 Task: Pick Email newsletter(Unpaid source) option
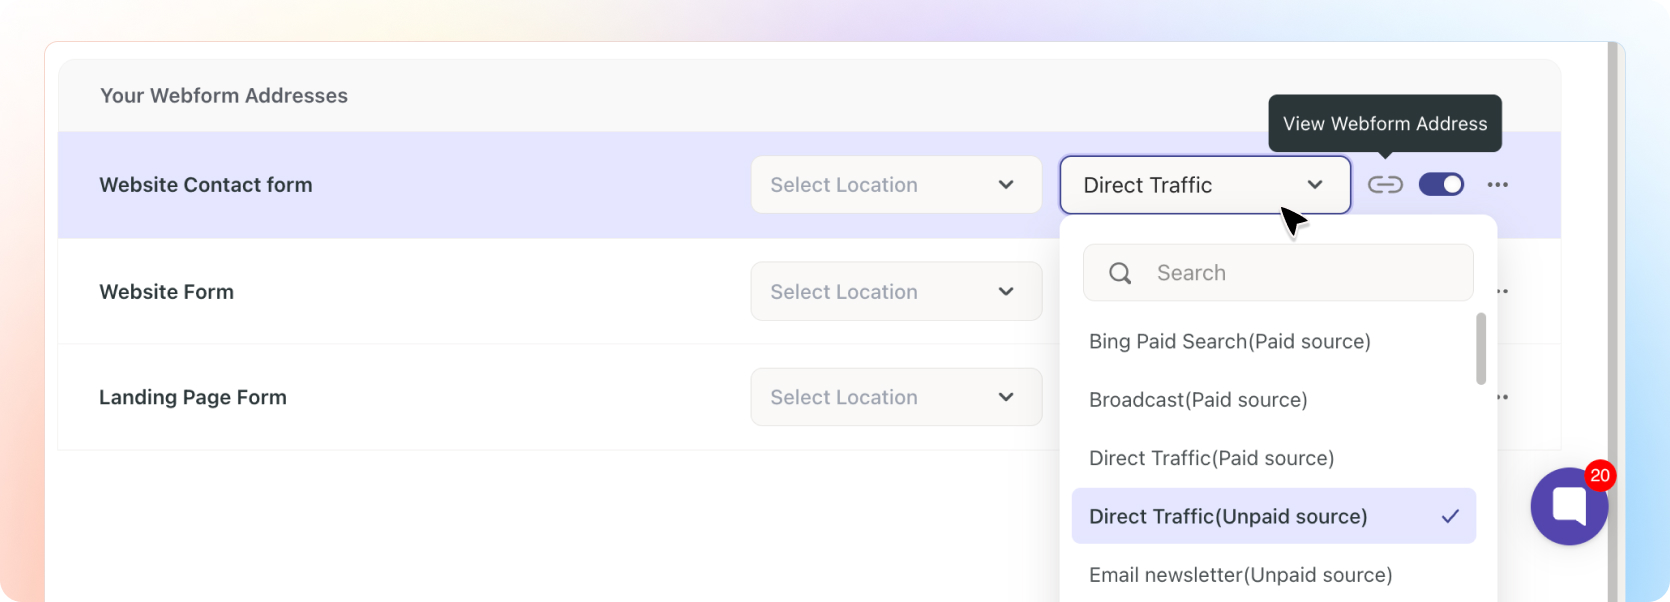(1240, 575)
